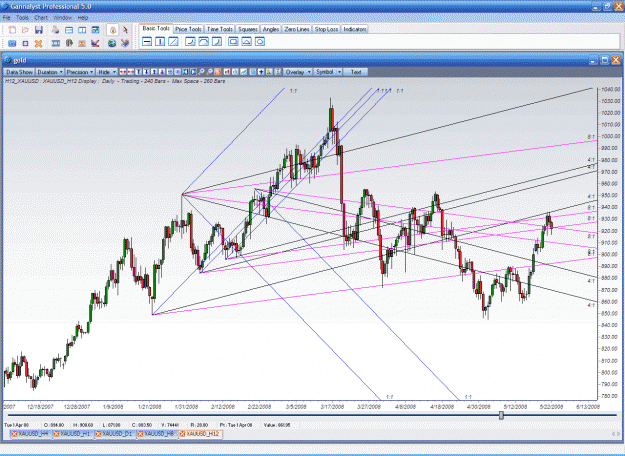The width and height of the screenshot is (625, 456).
Task: Click the globe icon in main toolbar
Action: 112,43
